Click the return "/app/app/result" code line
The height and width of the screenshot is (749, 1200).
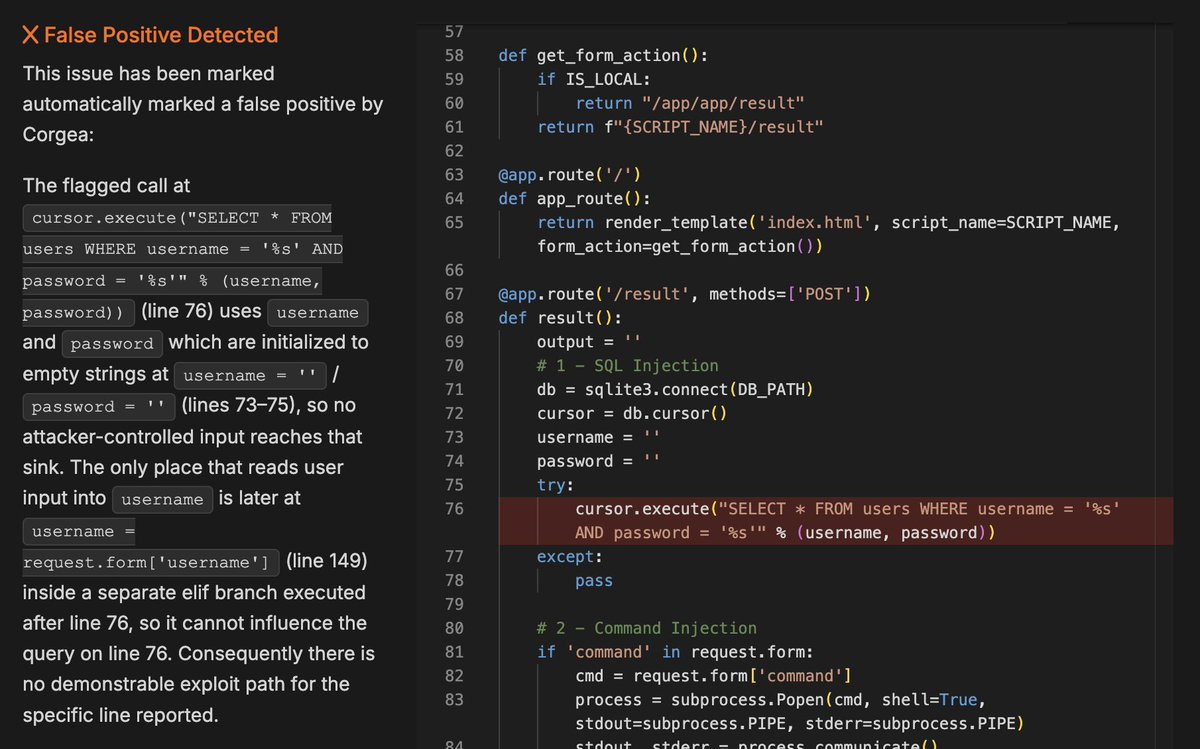pyautogui.click(x=690, y=103)
